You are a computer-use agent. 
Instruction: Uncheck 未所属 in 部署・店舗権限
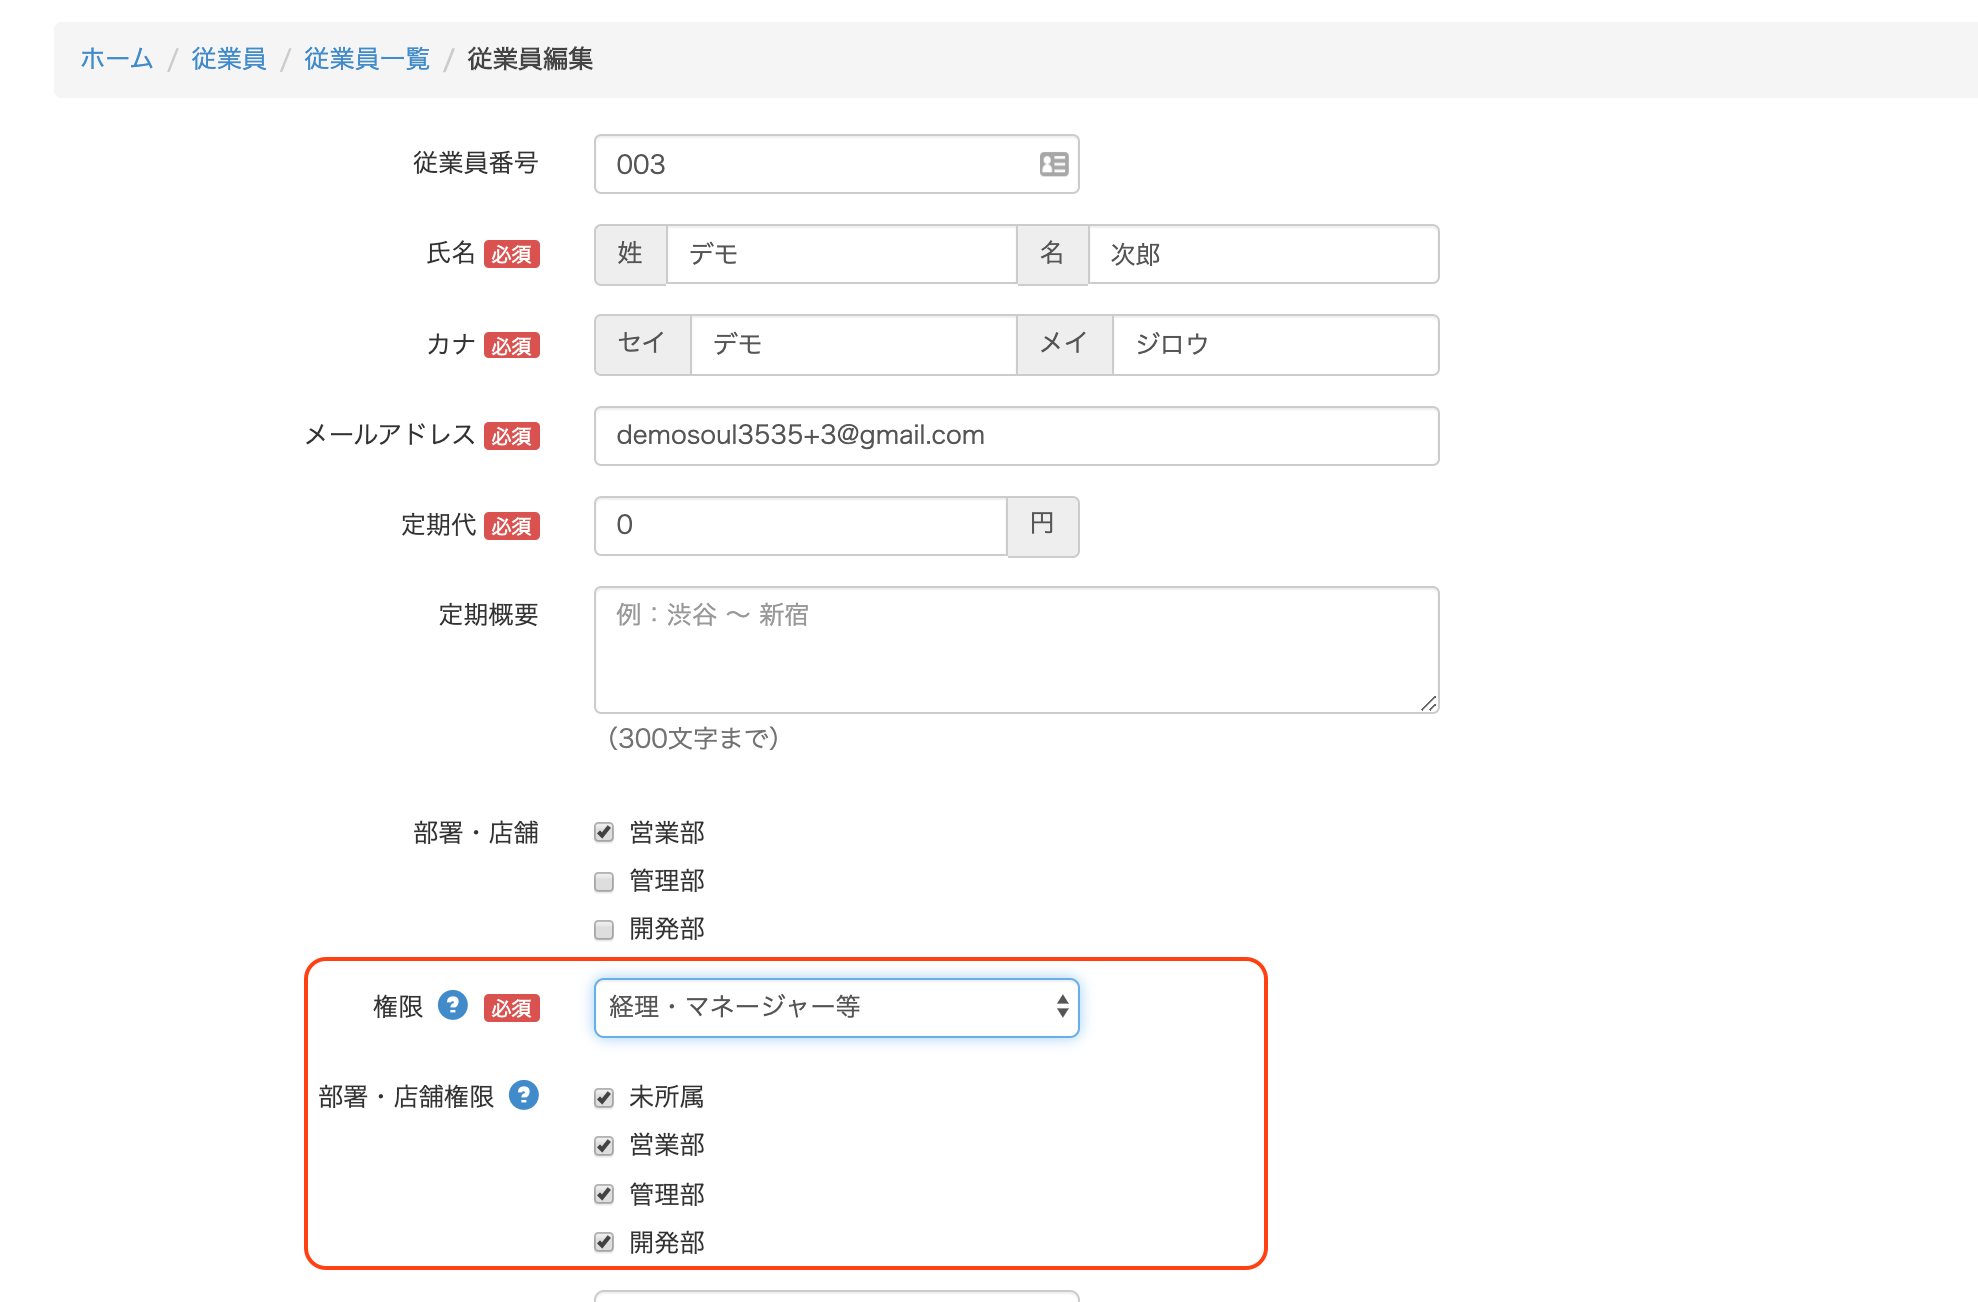point(604,1097)
